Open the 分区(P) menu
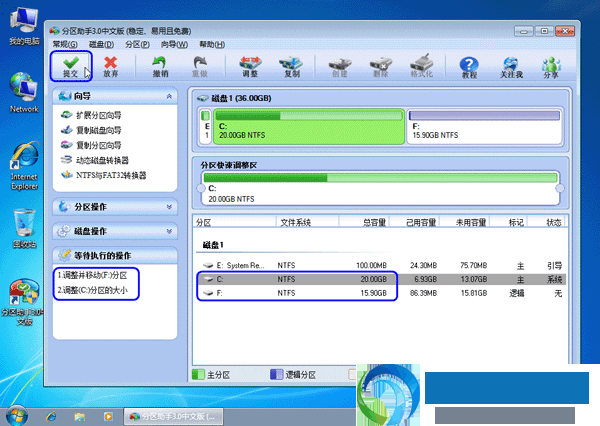 [137, 44]
